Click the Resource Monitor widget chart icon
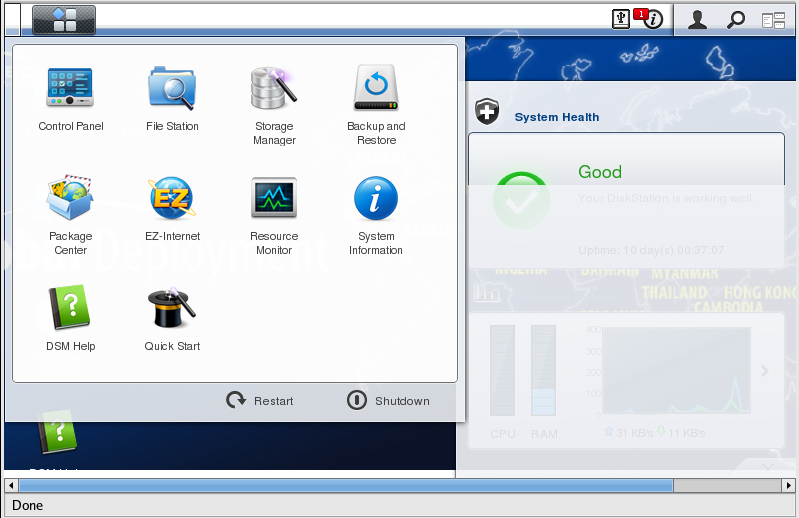Screen dimensions: 799x518 point(487,292)
